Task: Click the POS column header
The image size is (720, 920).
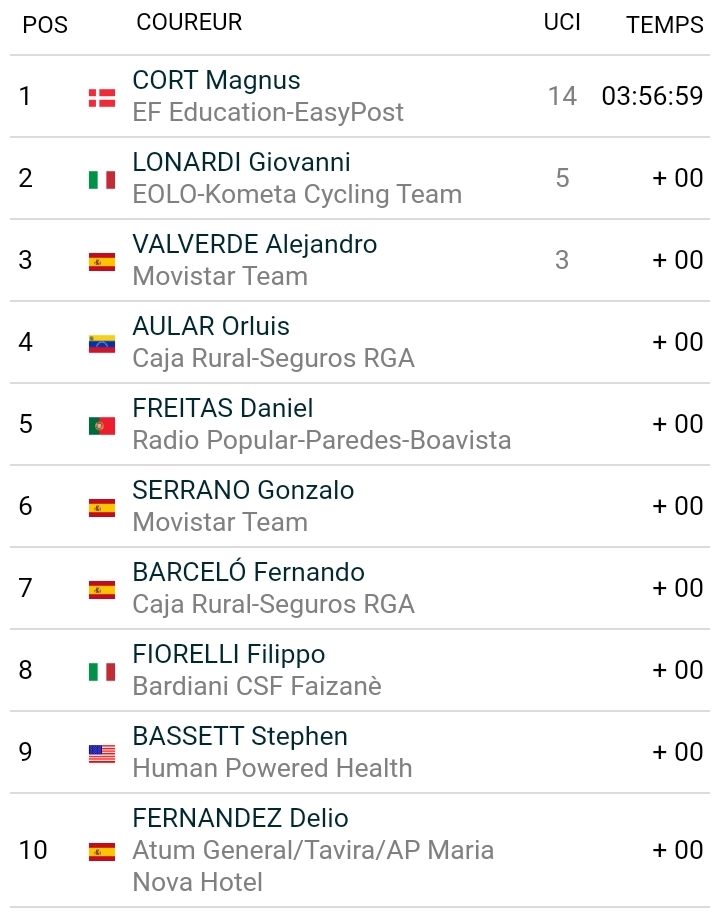Action: [45, 25]
